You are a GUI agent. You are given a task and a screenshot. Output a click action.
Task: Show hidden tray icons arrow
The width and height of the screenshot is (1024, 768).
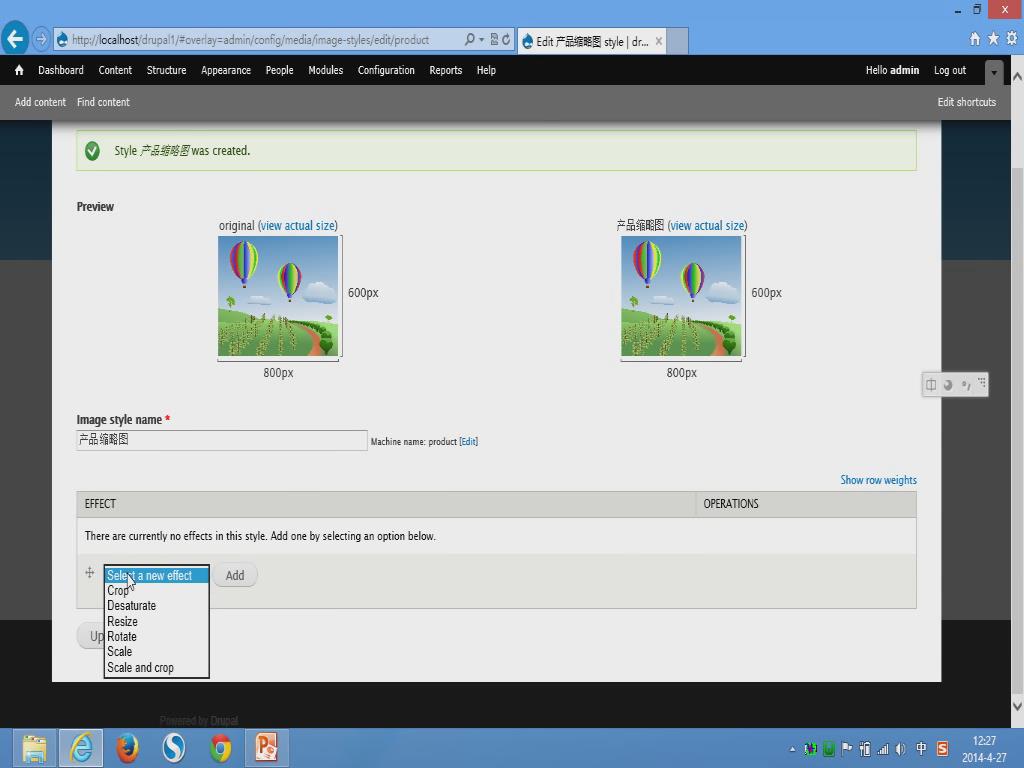[x=792, y=750]
